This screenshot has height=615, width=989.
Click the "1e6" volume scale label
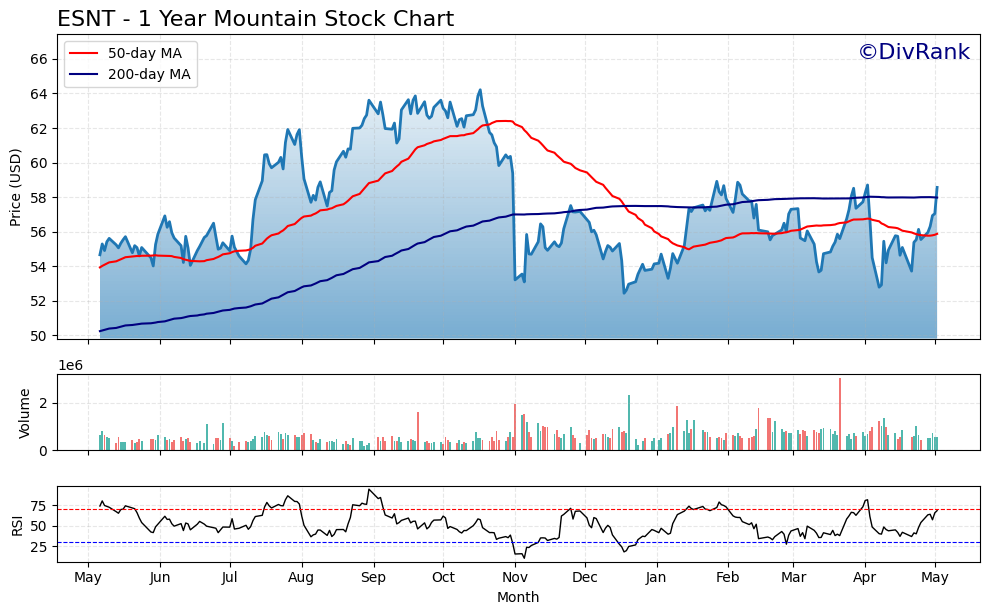point(71,366)
